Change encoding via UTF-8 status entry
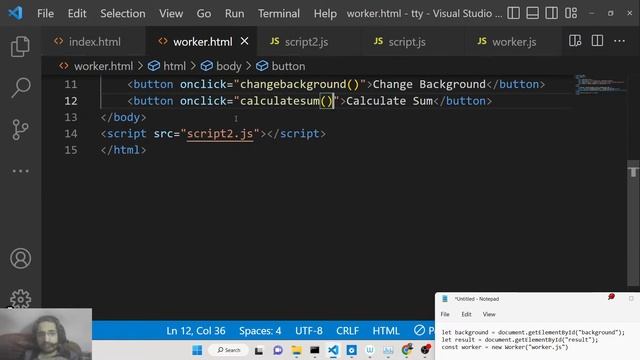The image size is (640, 360). click(x=309, y=331)
